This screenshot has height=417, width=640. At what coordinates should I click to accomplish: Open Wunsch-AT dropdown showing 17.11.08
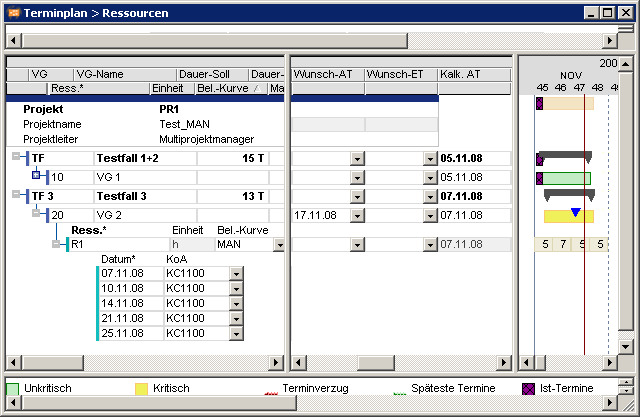click(357, 215)
